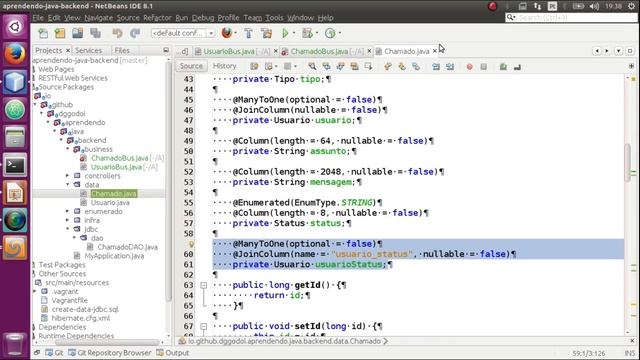Click the Build Project hammer icon
Viewport: 640px width, 360px height.
pos(248,33)
